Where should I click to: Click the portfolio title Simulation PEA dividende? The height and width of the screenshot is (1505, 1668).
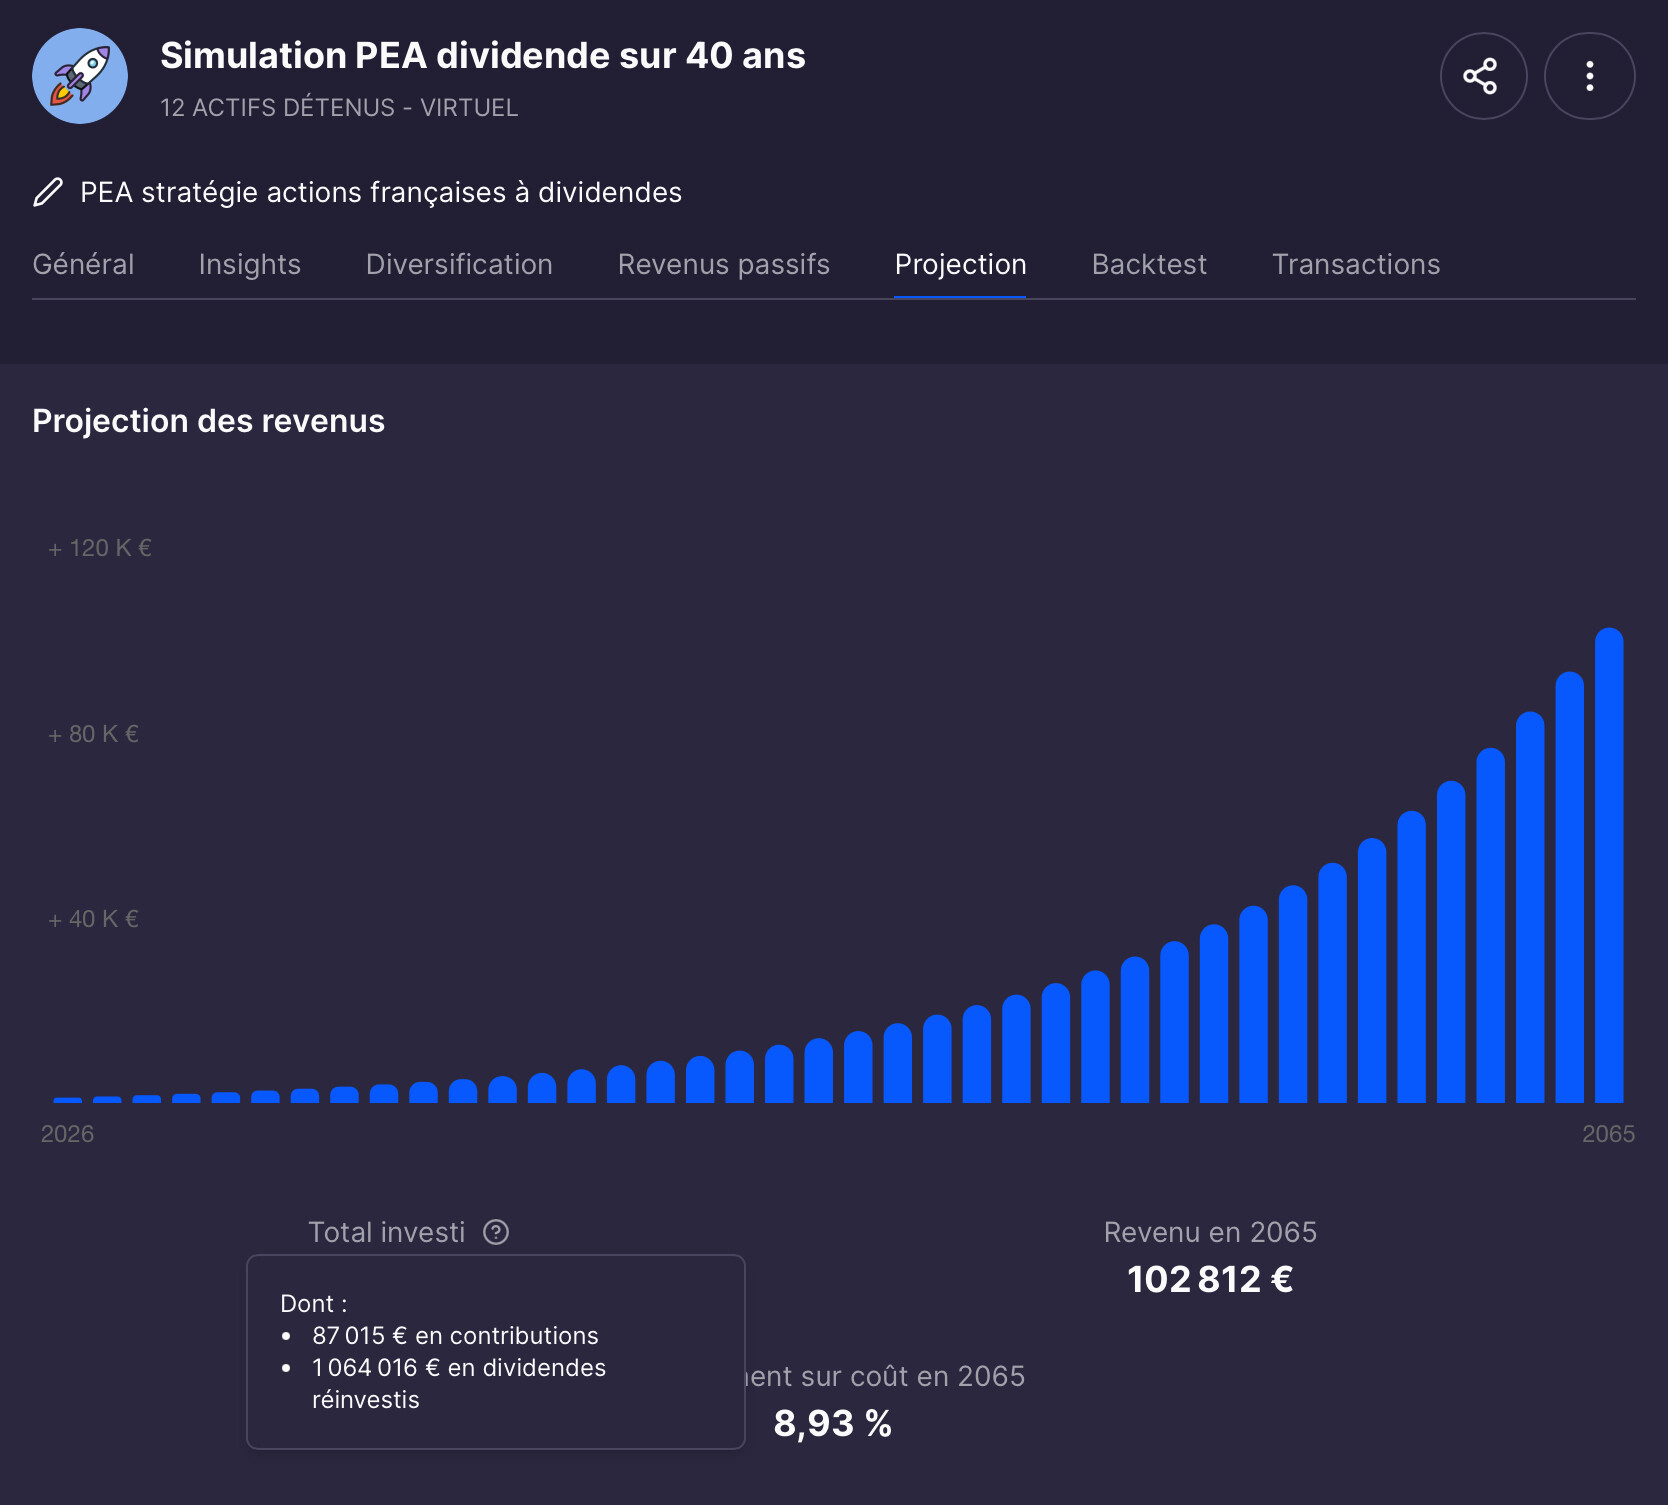click(x=482, y=56)
